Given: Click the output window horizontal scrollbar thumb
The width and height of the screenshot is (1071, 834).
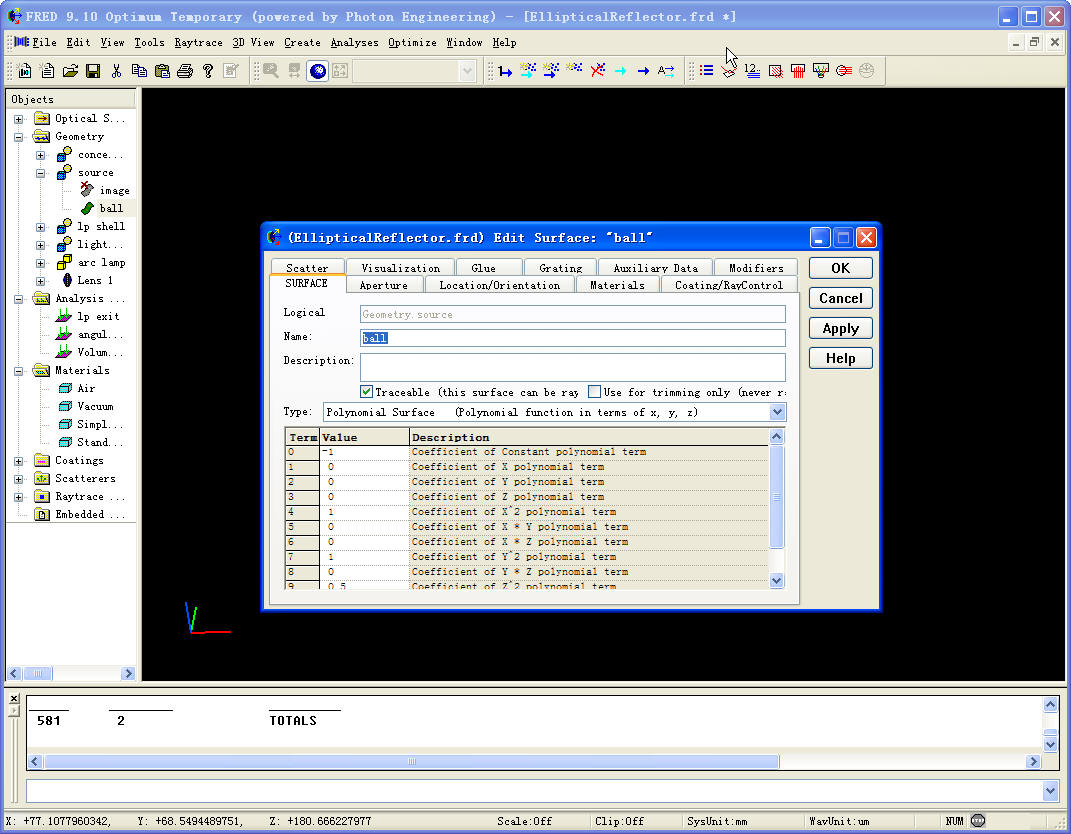Looking at the screenshot, I should click(x=411, y=761).
